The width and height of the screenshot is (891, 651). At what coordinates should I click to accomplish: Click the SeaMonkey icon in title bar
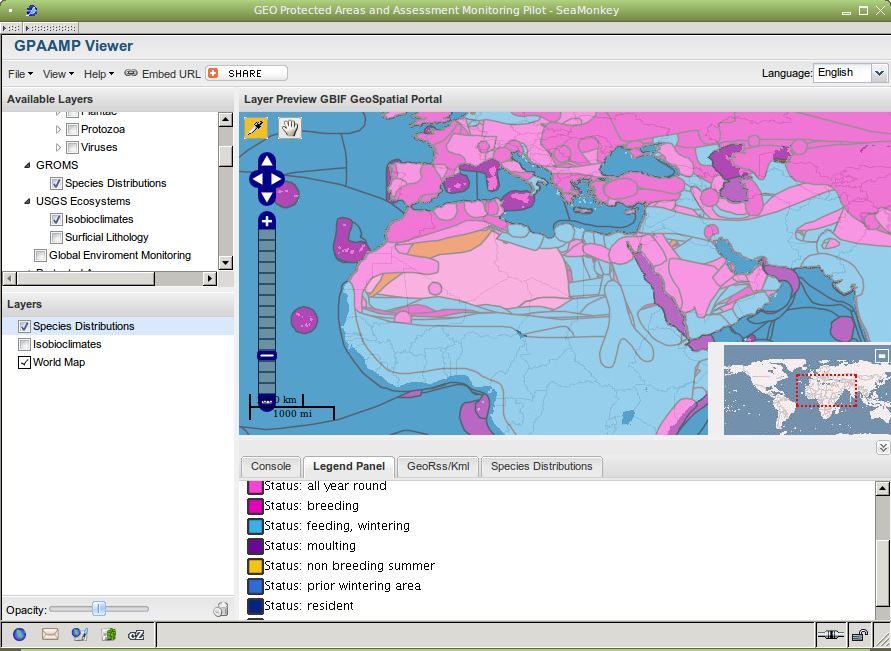click(x=32, y=10)
